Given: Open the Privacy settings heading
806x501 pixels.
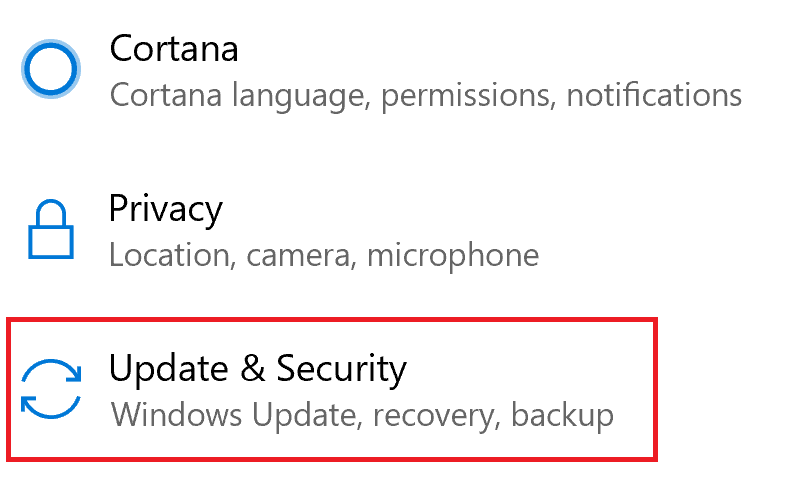Looking at the screenshot, I should click(166, 209).
